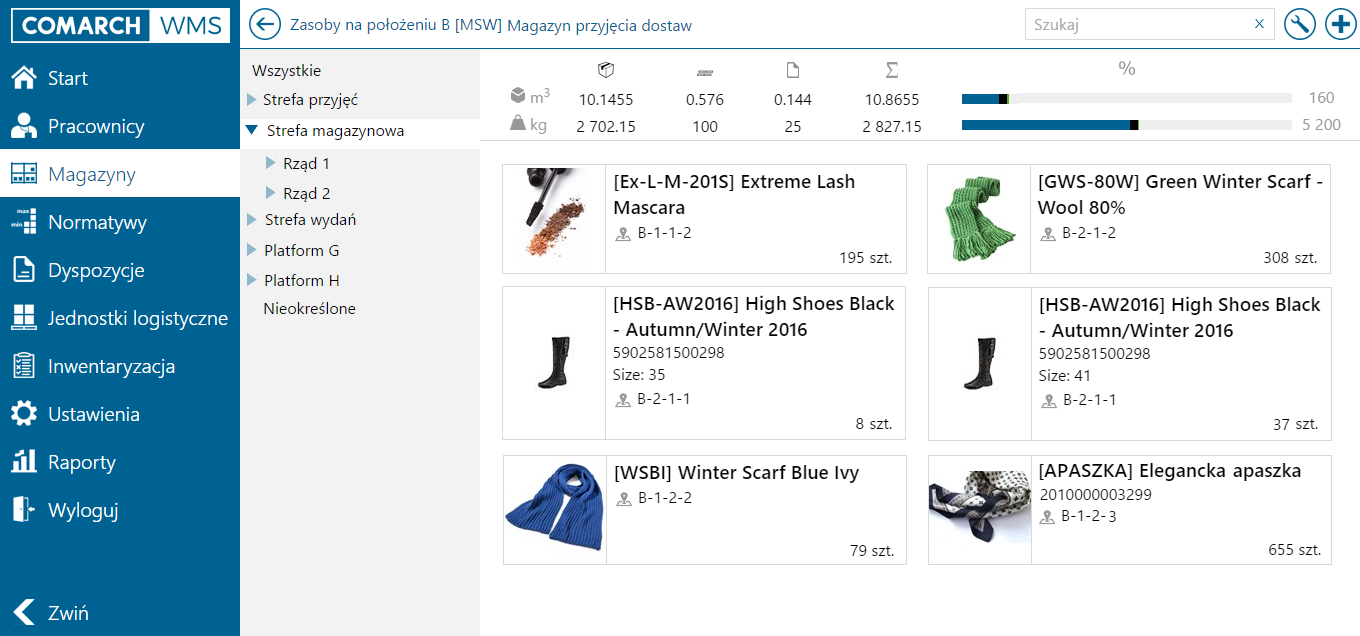Clear the search field with X
This screenshot has height=636, width=1360.
pos(1259,24)
